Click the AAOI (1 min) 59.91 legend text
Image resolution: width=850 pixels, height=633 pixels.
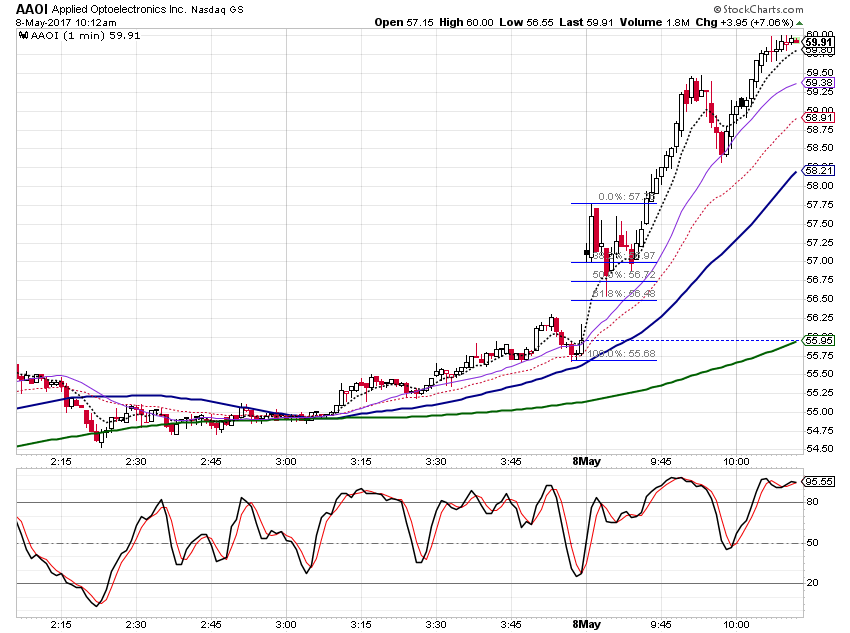(x=86, y=36)
